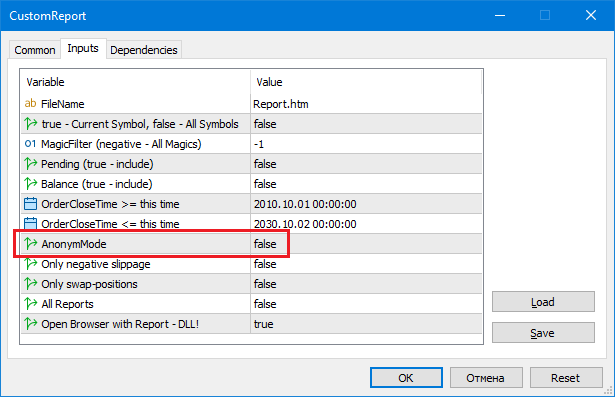Click the boolean arrow icon beside AnonymMode
The height and width of the screenshot is (397, 615).
[31, 244]
